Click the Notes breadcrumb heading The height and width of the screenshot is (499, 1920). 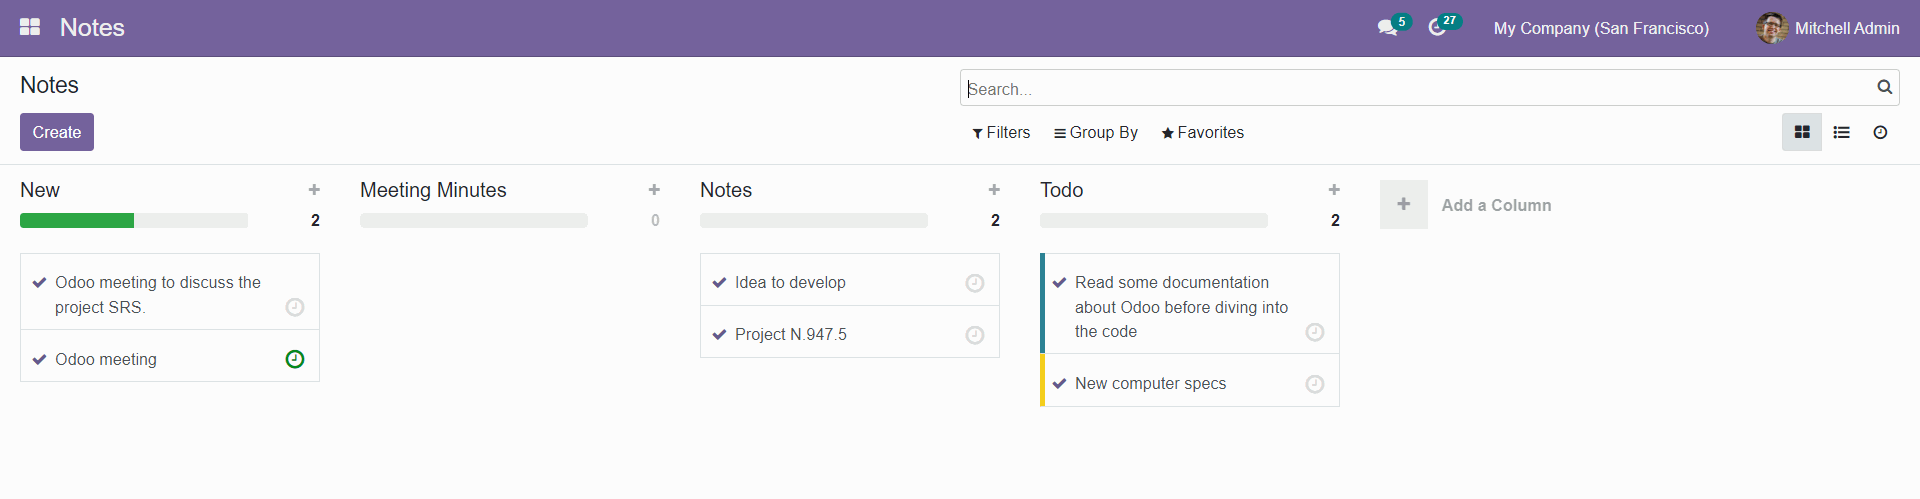click(49, 85)
